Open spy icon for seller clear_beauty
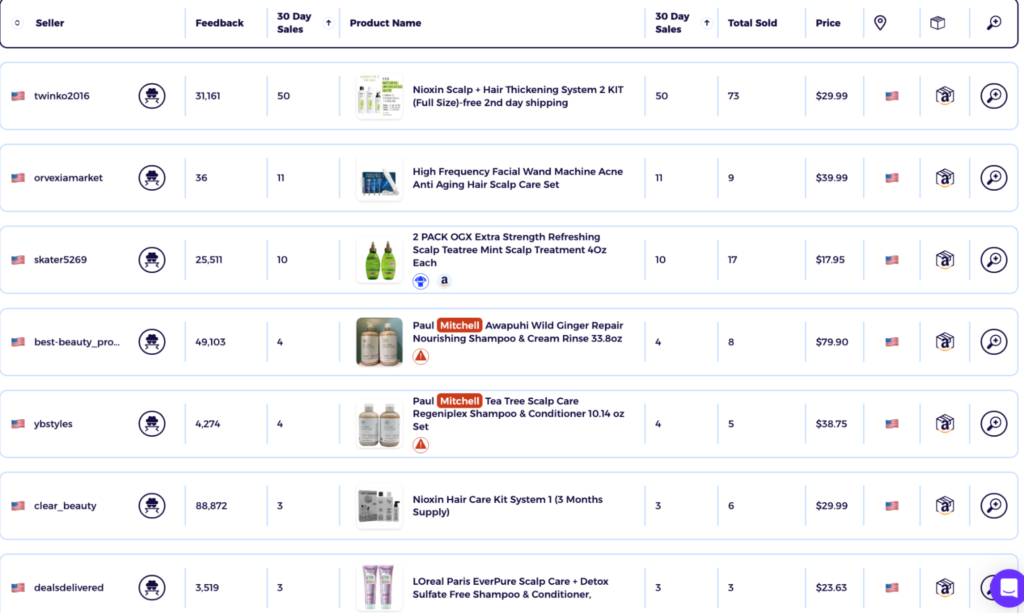 tap(152, 505)
